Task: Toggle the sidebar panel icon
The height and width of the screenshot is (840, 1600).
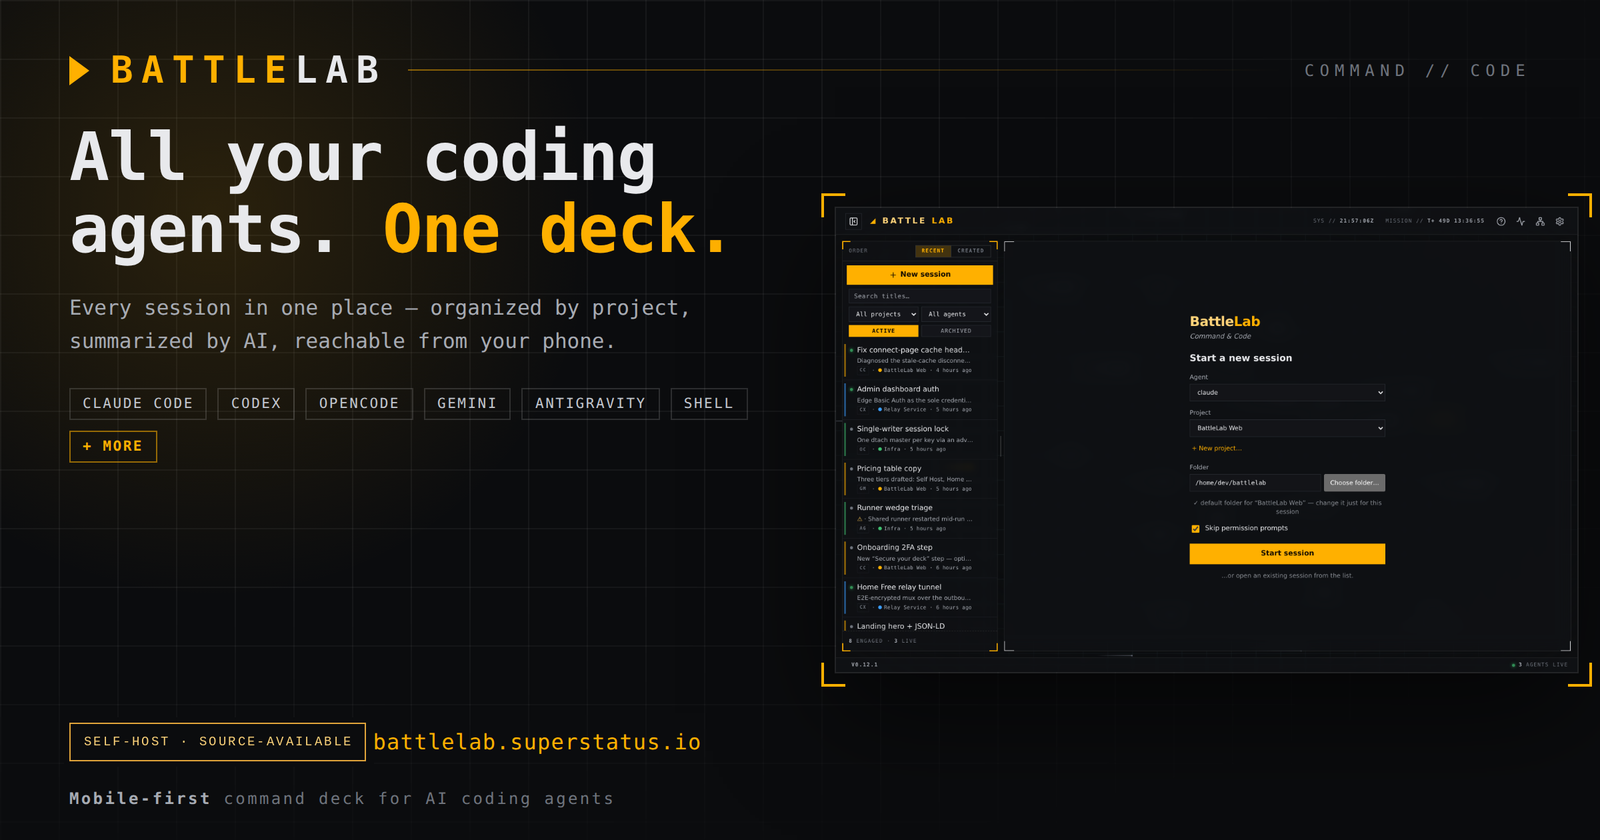Action: (x=853, y=221)
